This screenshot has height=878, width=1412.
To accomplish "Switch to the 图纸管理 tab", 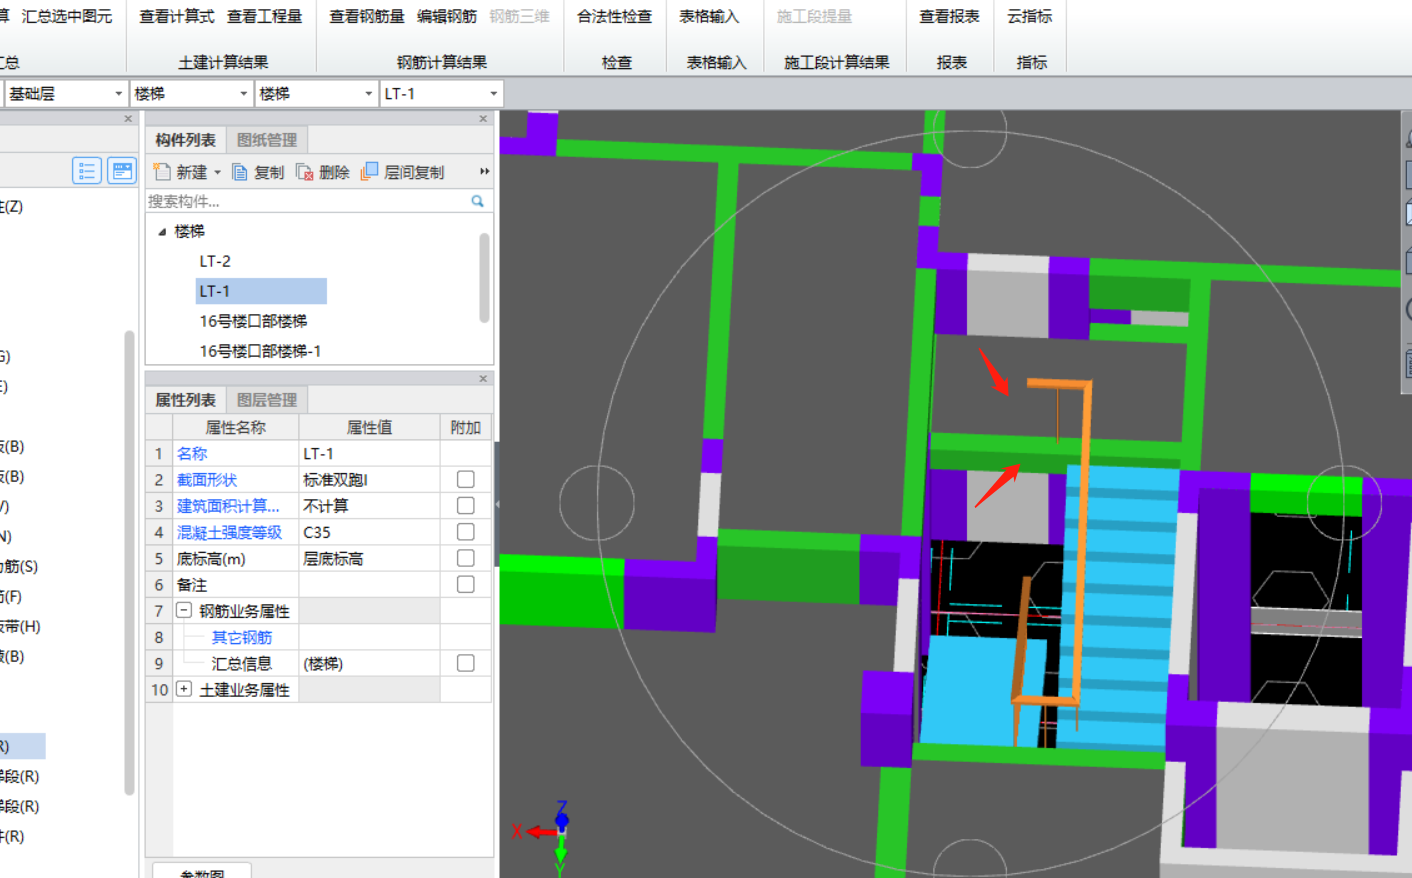I will (267, 140).
